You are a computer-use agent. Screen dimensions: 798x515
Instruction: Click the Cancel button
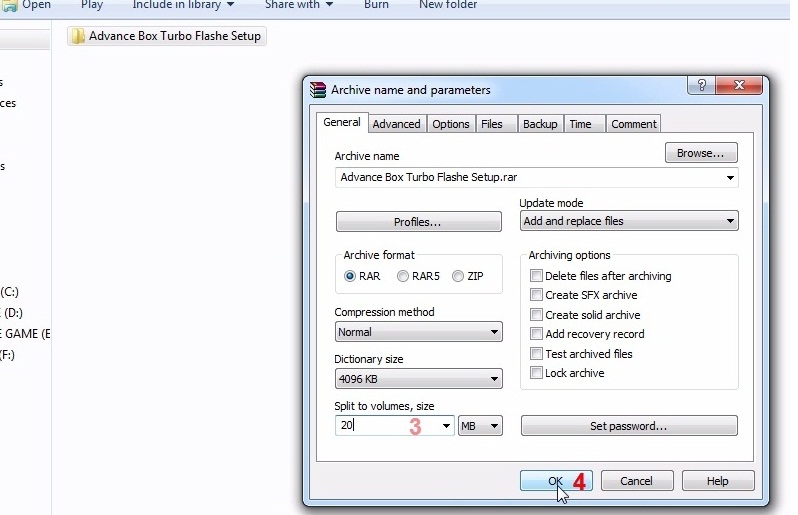(637, 481)
